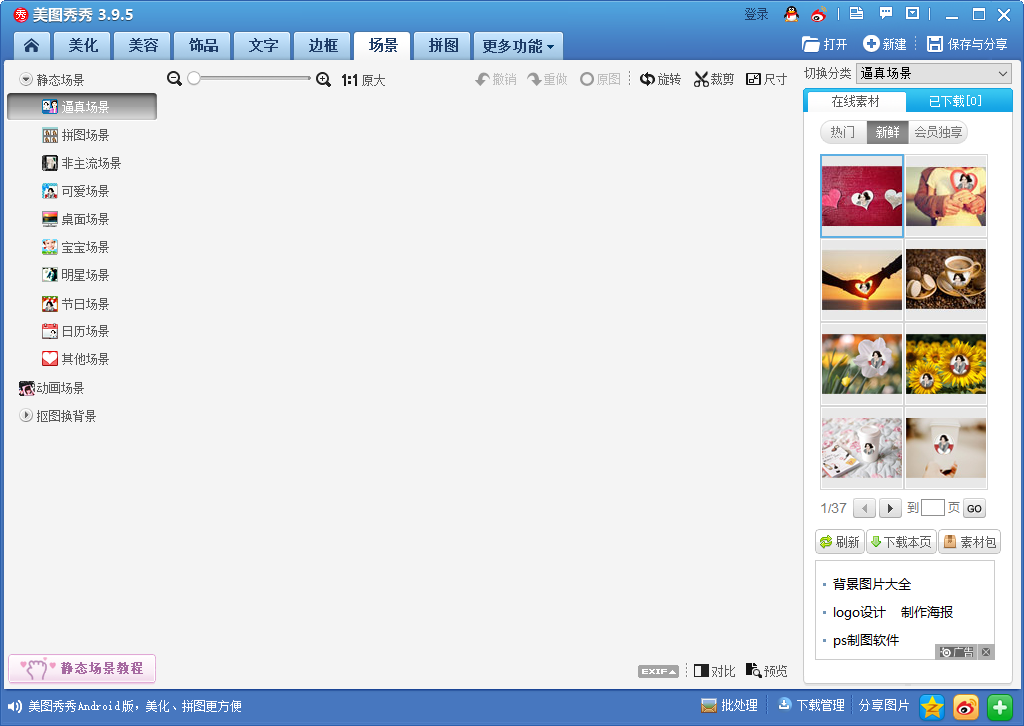Open the 静态场景教程 tutorial link
The image size is (1024, 726).
(82, 669)
